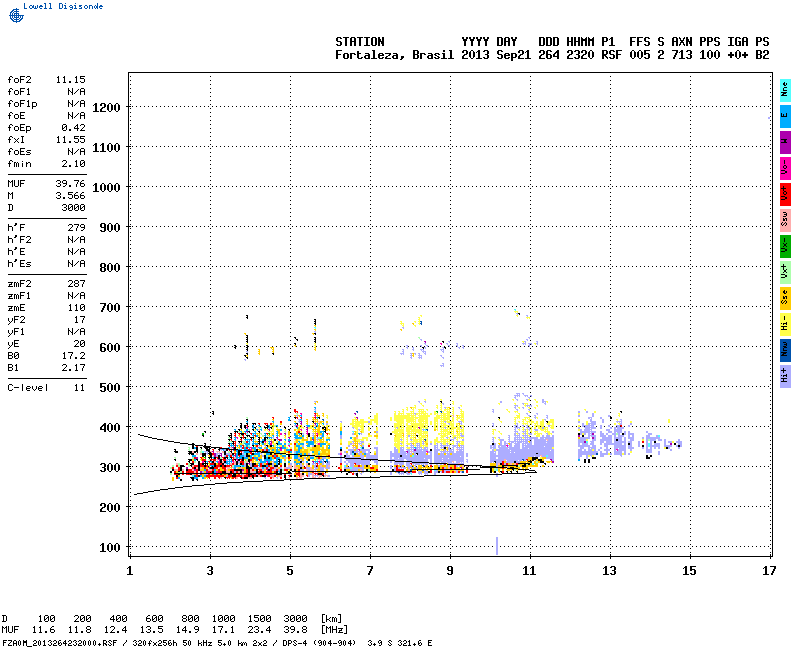The width and height of the screenshot is (800, 650).
Task: Click the zmF2 value 287
Action: tap(77, 284)
